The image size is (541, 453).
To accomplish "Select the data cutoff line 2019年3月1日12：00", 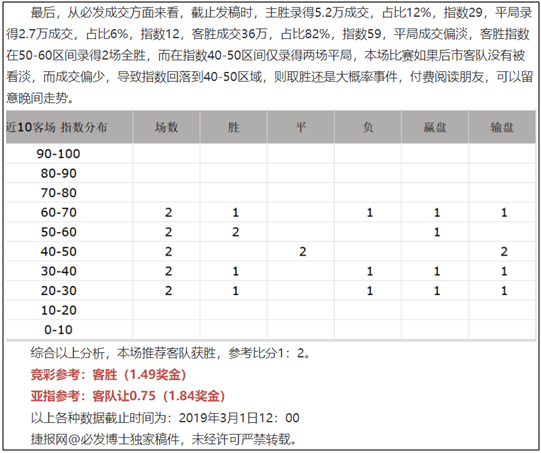I will pyautogui.click(x=165, y=418).
